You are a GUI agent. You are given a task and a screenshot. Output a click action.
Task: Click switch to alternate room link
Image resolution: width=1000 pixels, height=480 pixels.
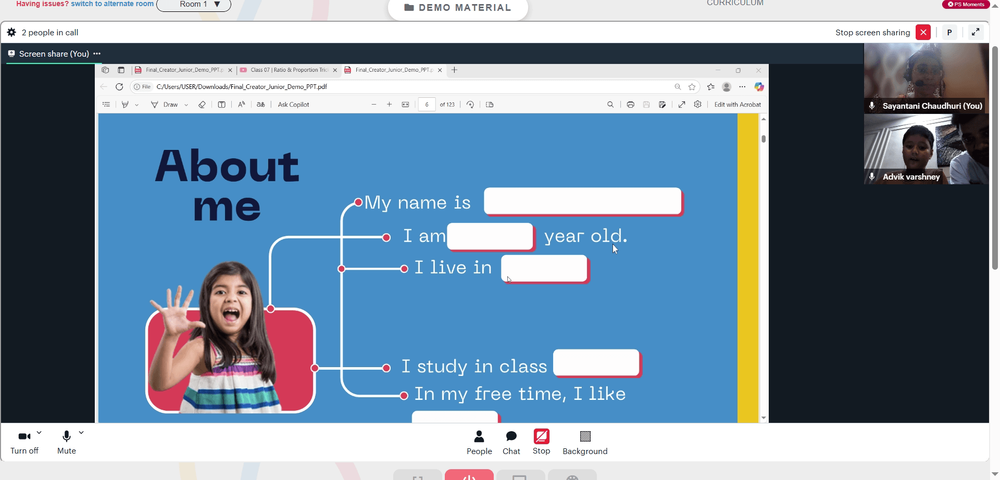112,4
